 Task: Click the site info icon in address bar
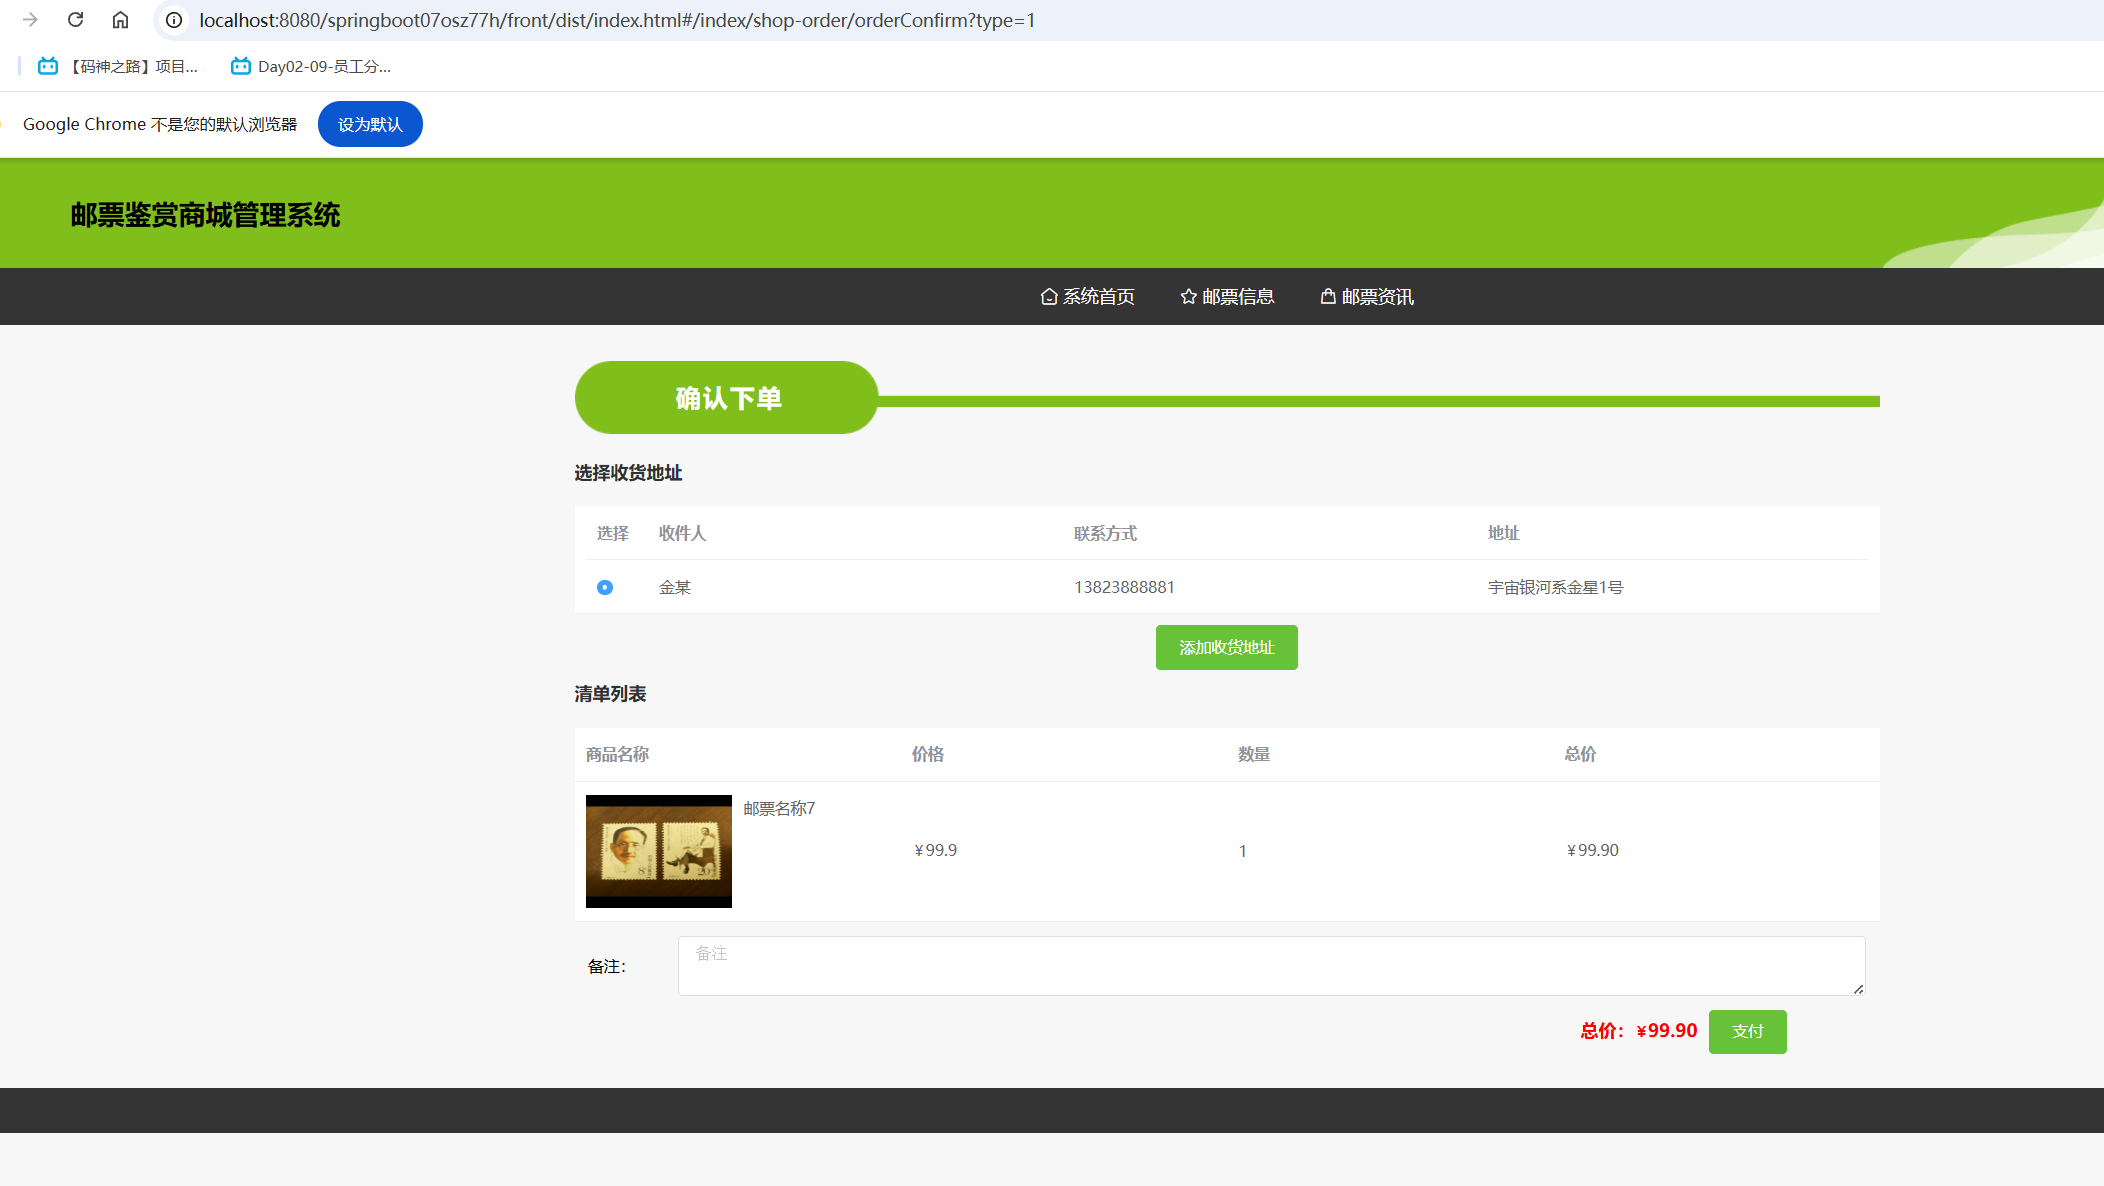(174, 20)
